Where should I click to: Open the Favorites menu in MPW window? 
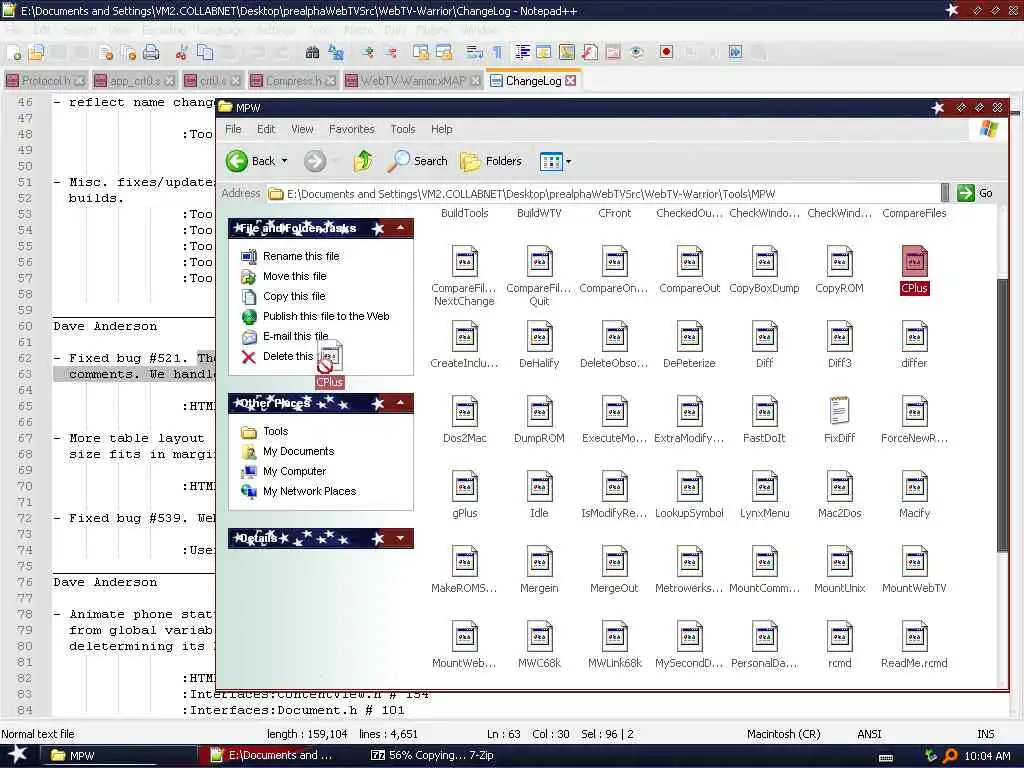[x=351, y=129]
